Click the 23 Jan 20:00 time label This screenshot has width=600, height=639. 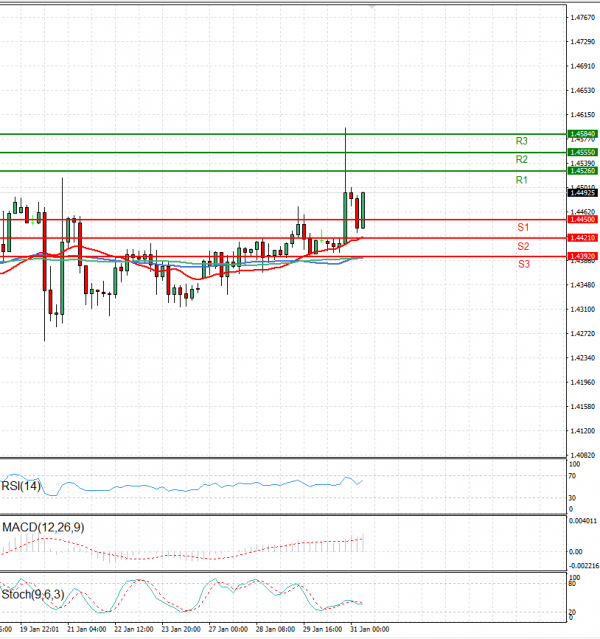point(181,629)
